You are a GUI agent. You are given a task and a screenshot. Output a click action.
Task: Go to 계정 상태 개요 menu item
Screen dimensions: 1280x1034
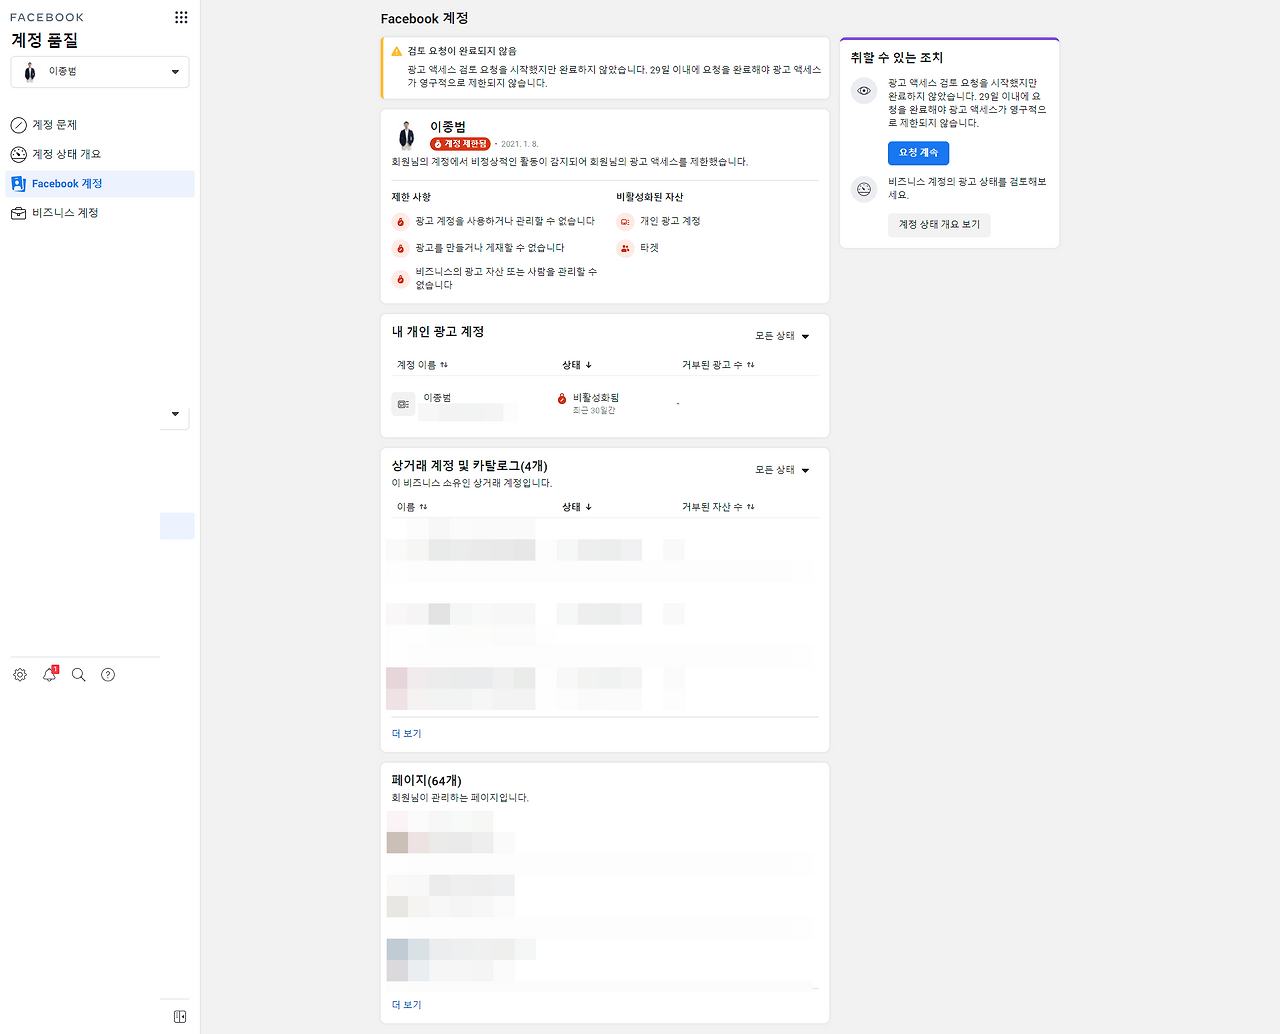pyautogui.click(x=66, y=154)
